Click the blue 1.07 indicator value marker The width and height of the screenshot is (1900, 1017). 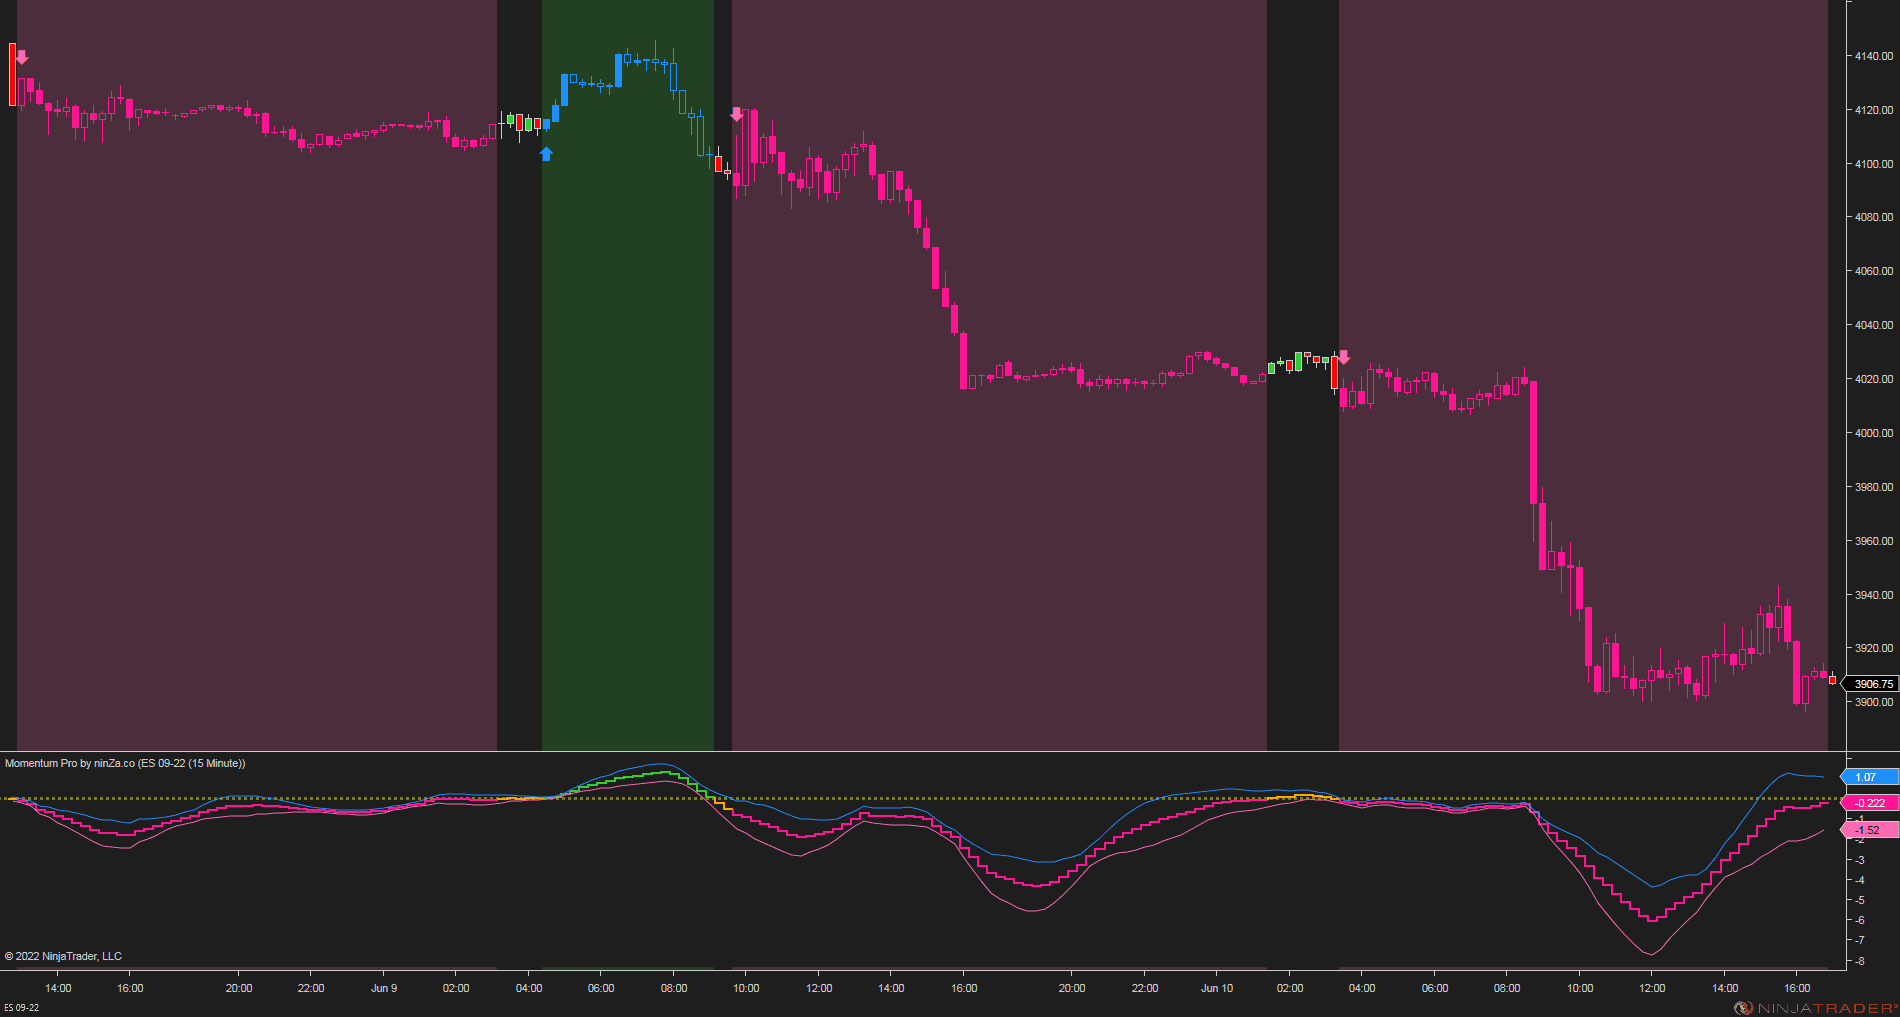1869,777
